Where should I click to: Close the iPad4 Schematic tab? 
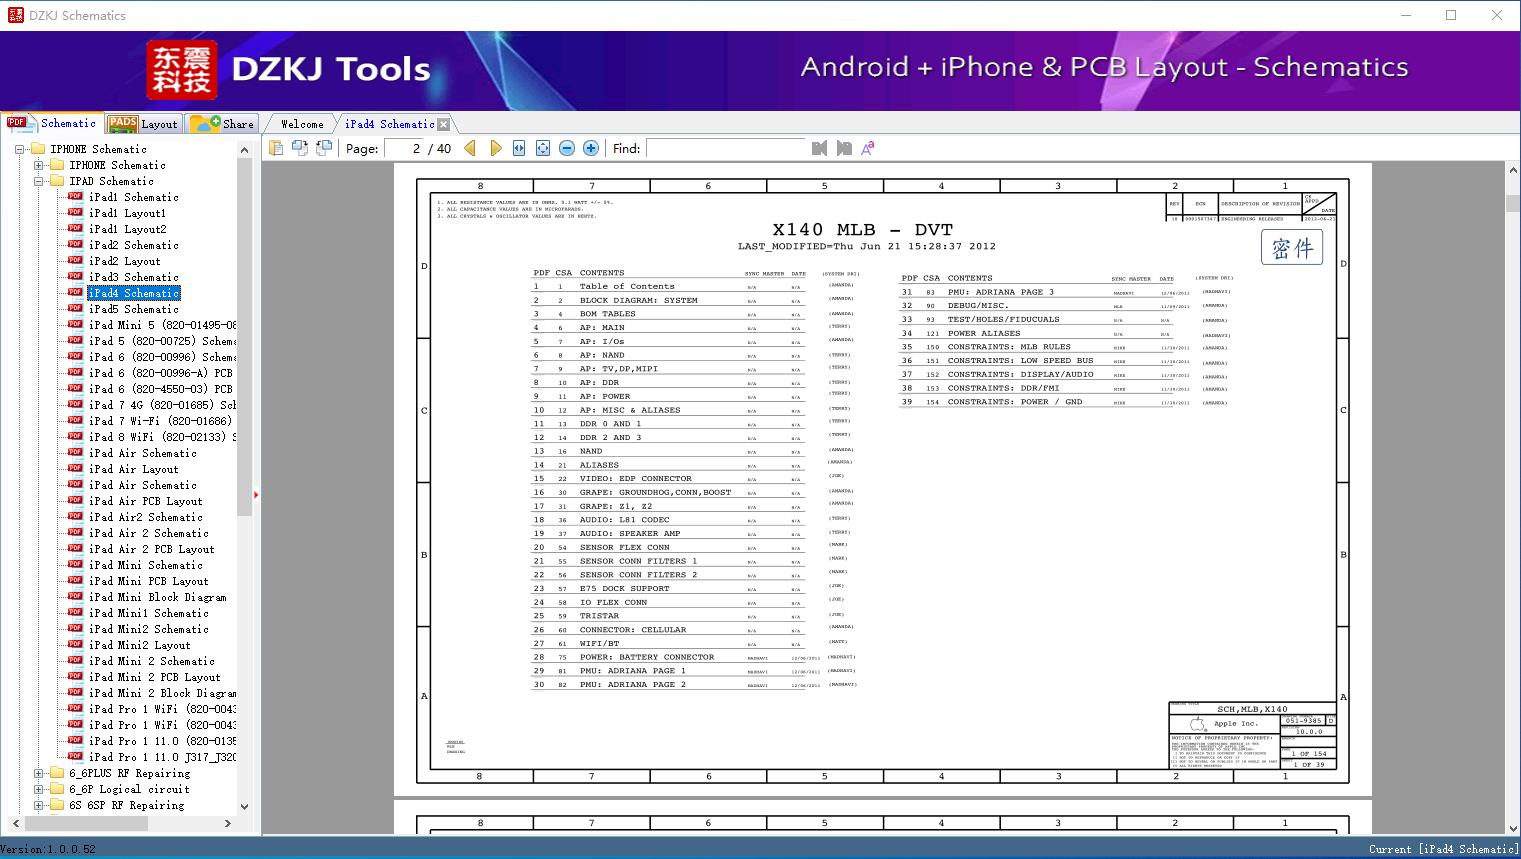[444, 124]
